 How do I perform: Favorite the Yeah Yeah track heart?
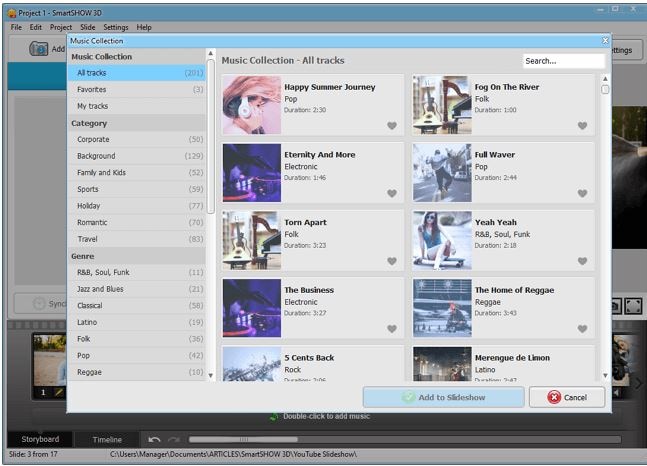[x=582, y=261]
